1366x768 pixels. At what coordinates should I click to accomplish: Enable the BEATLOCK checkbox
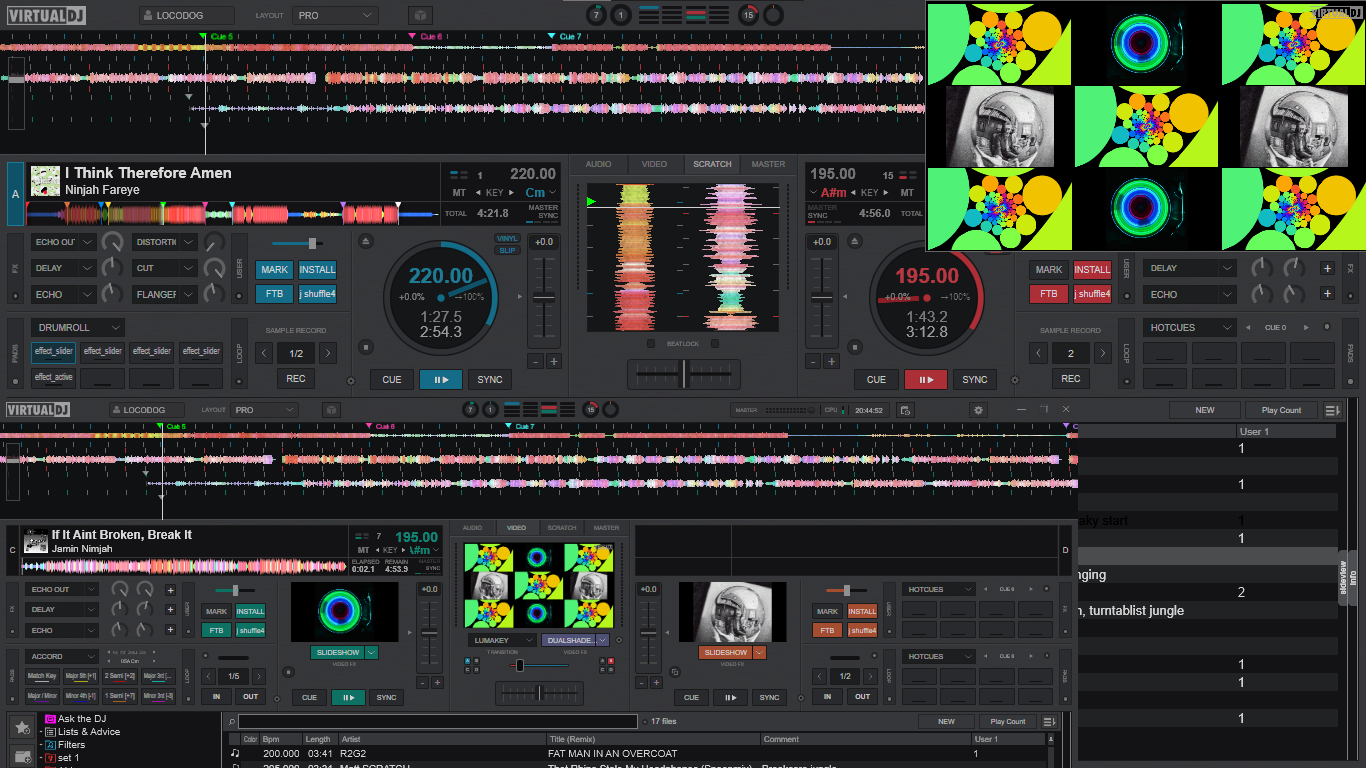click(651, 343)
